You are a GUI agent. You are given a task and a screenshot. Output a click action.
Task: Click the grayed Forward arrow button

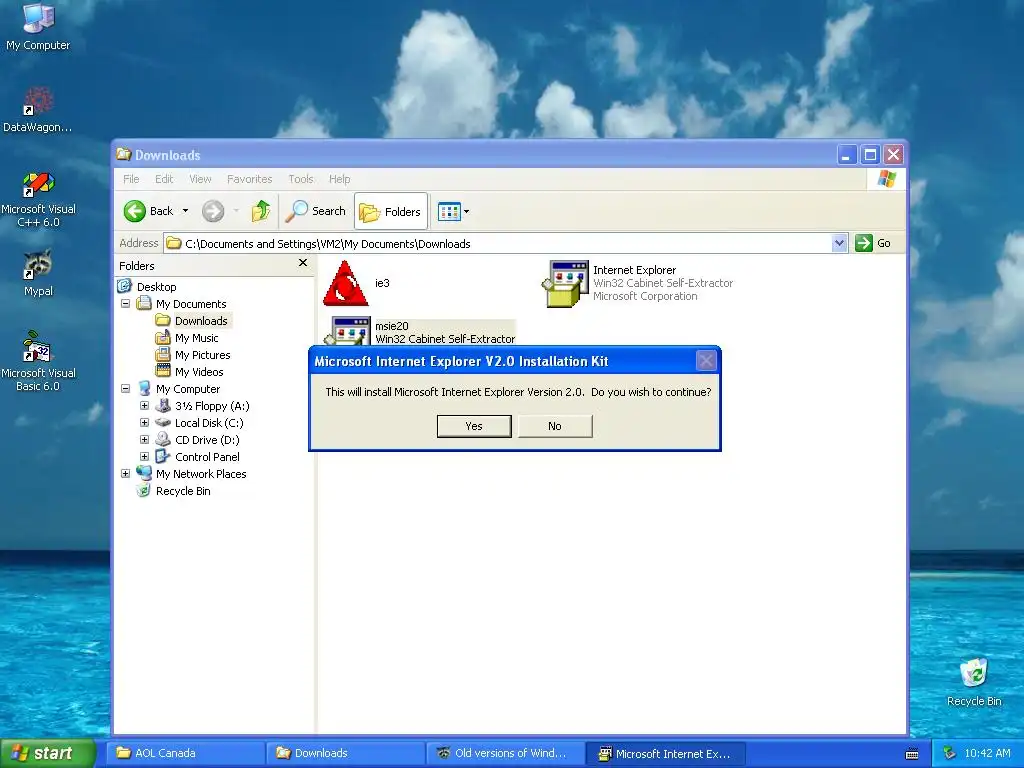(x=213, y=211)
